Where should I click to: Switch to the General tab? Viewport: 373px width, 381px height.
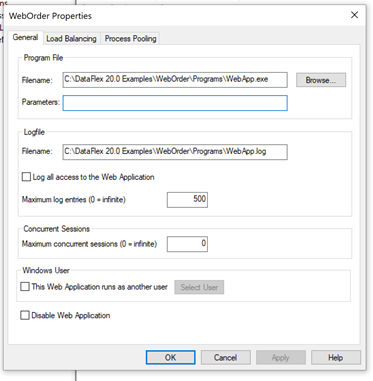[25, 37]
